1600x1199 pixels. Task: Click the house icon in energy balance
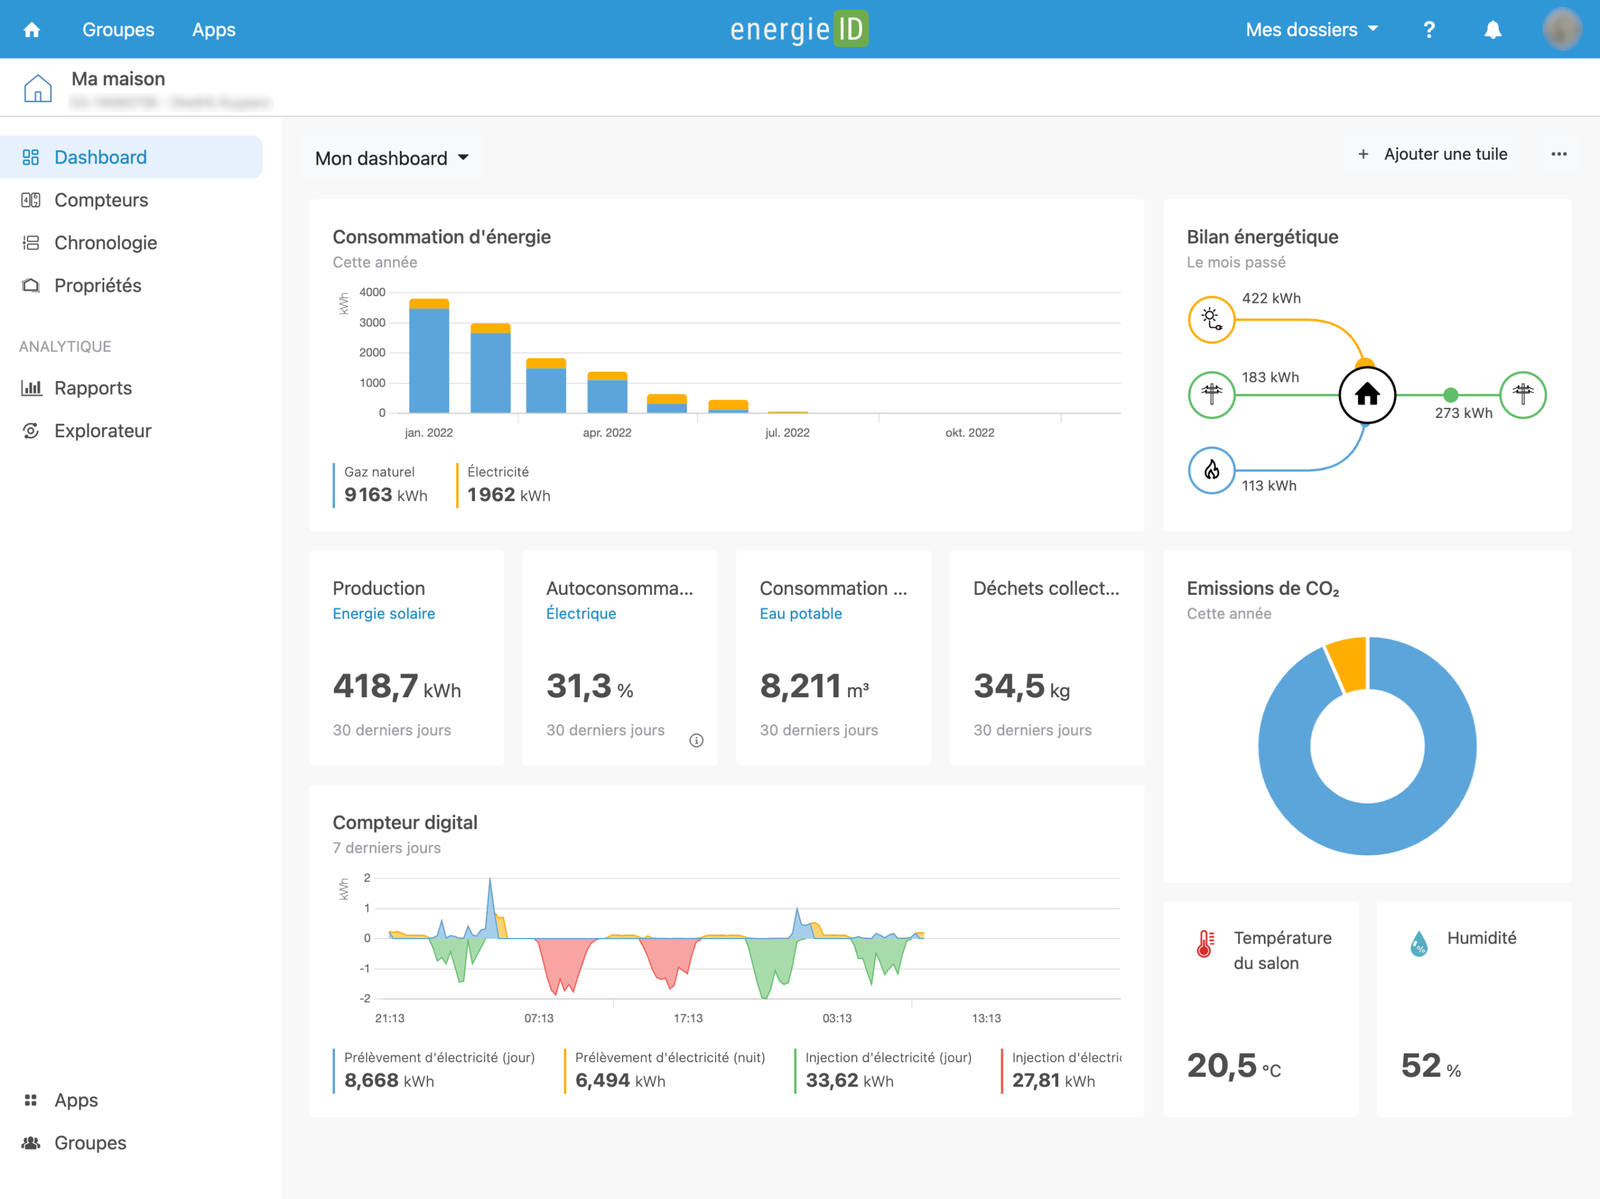click(x=1366, y=395)
